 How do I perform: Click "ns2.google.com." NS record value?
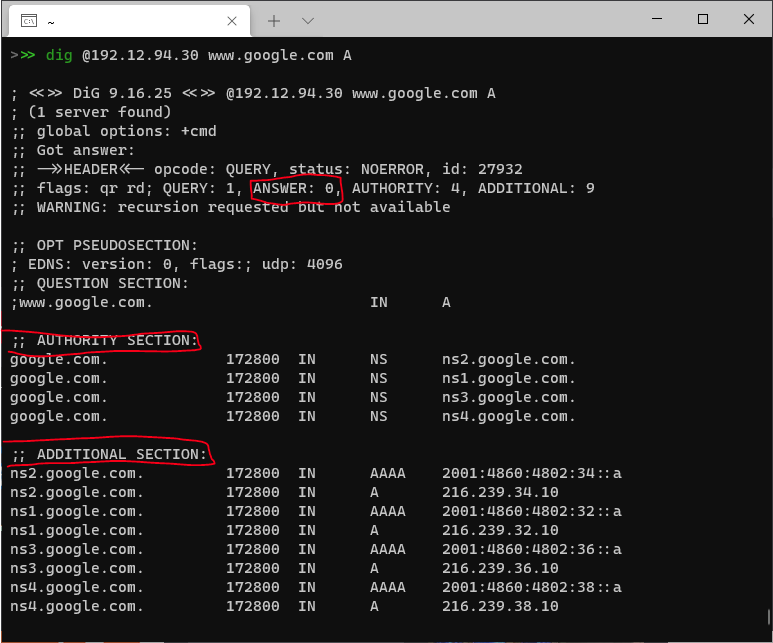click(508, 359)
